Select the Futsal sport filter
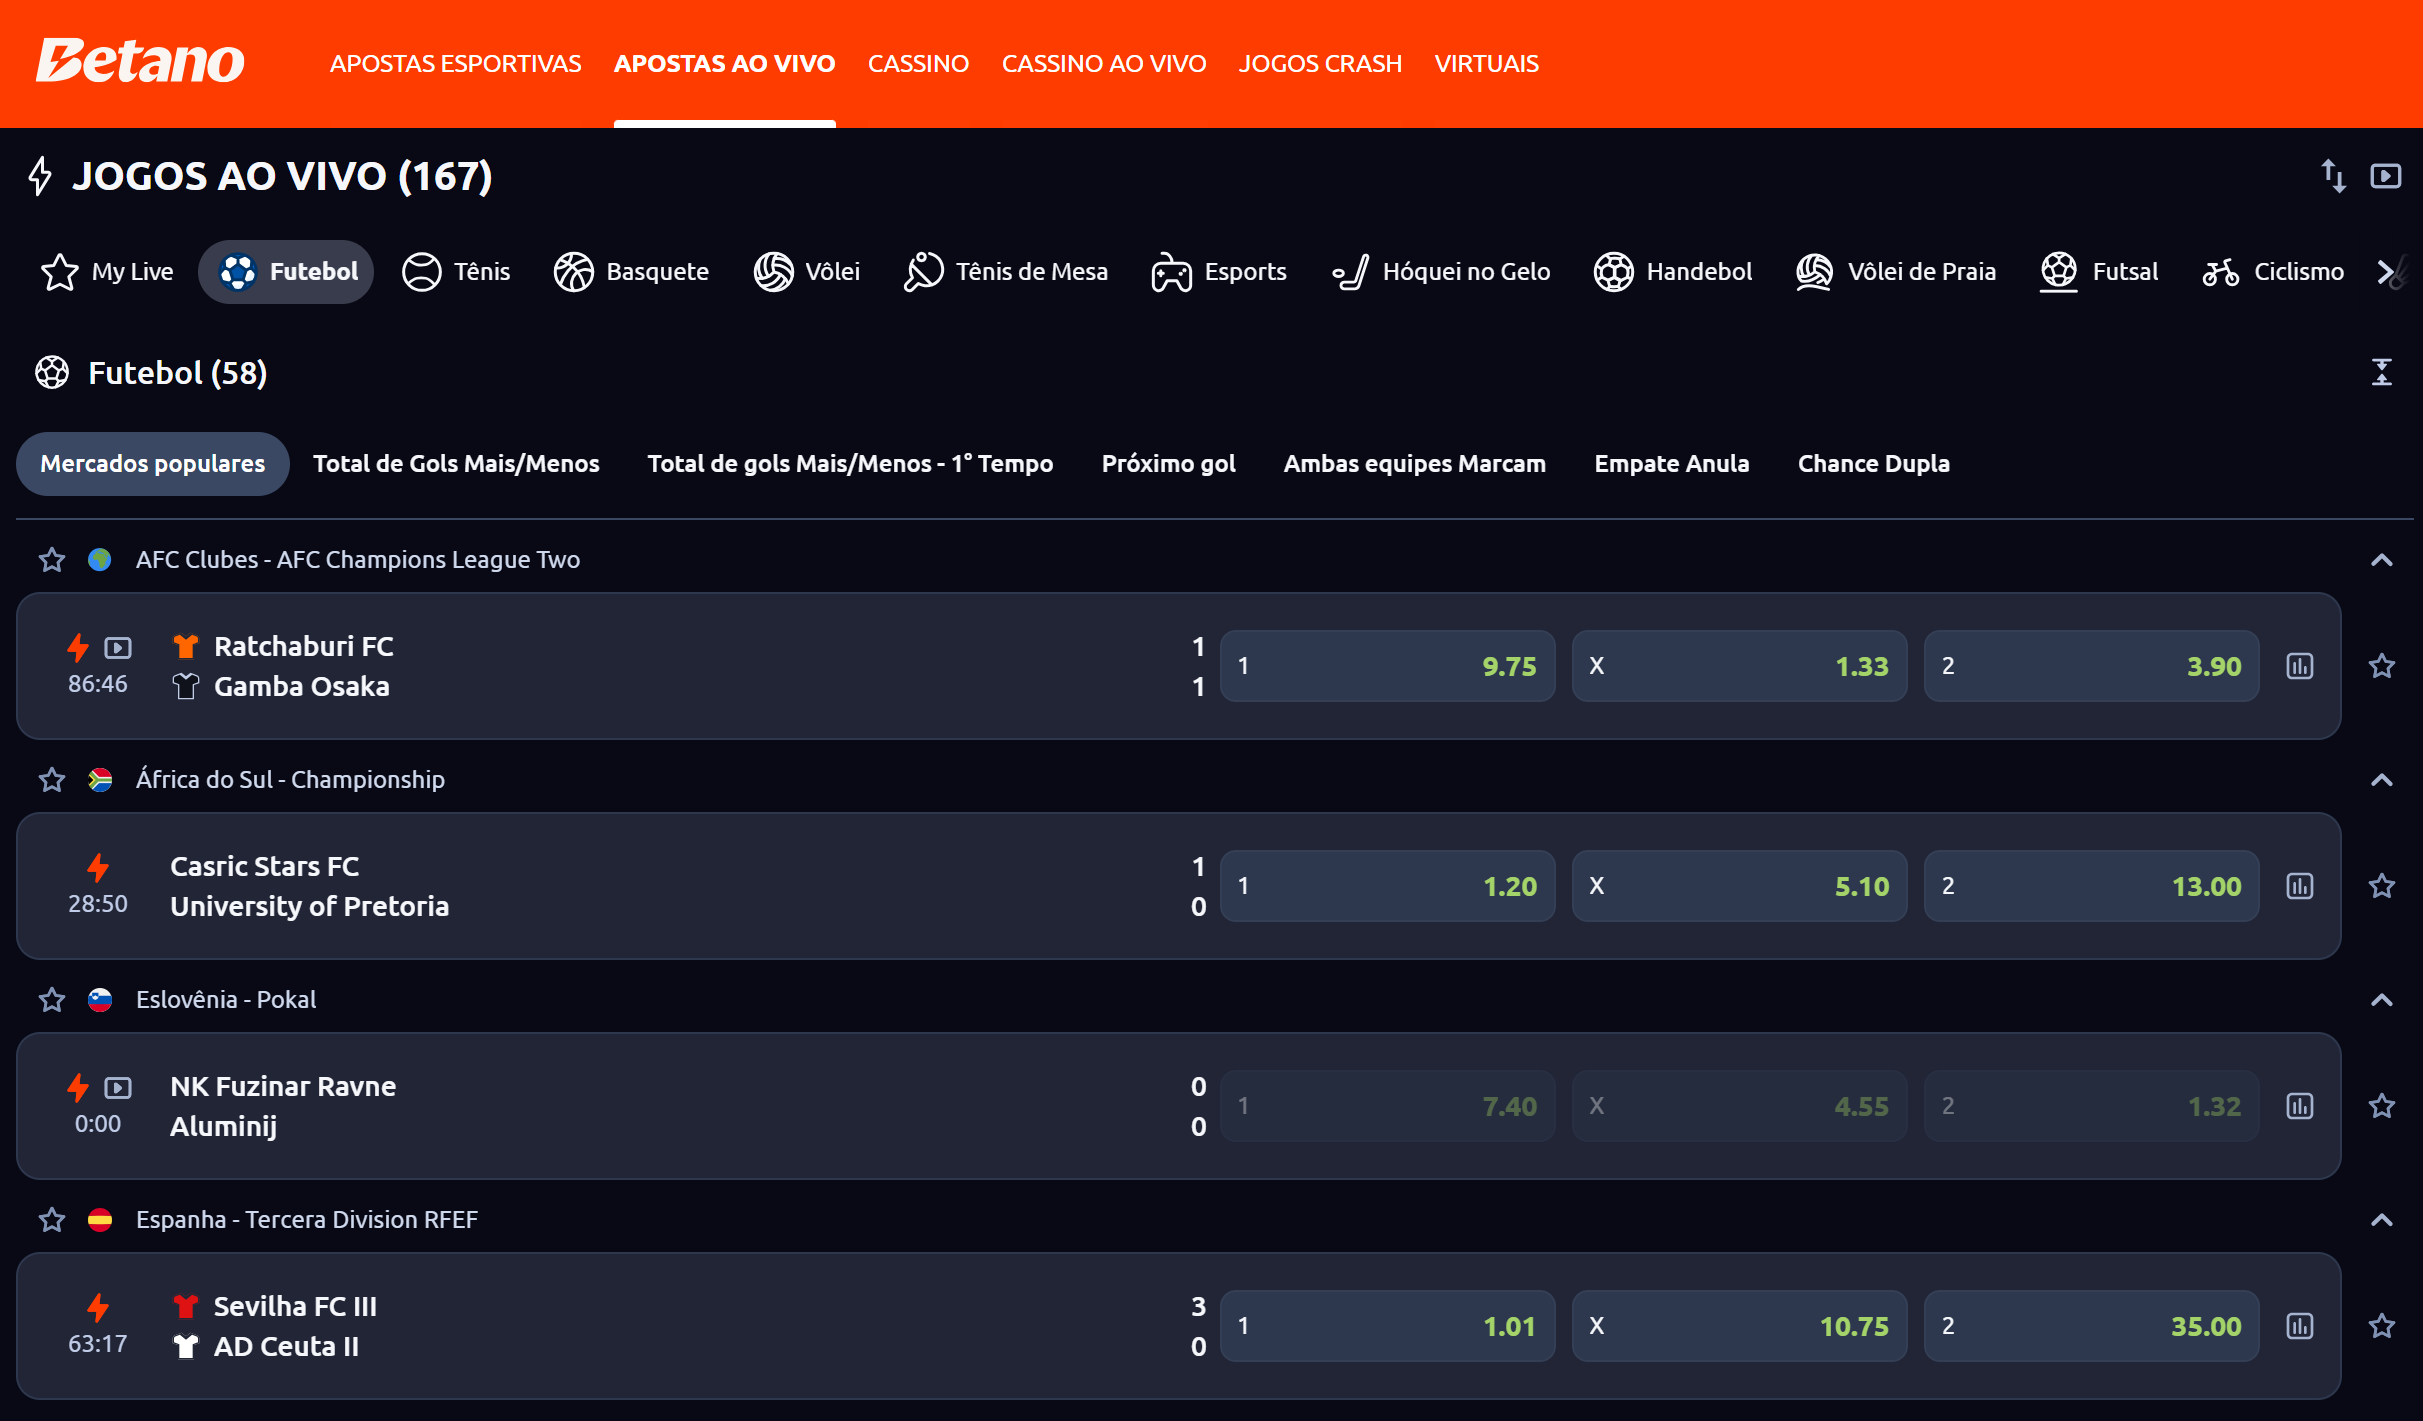 2098,272
